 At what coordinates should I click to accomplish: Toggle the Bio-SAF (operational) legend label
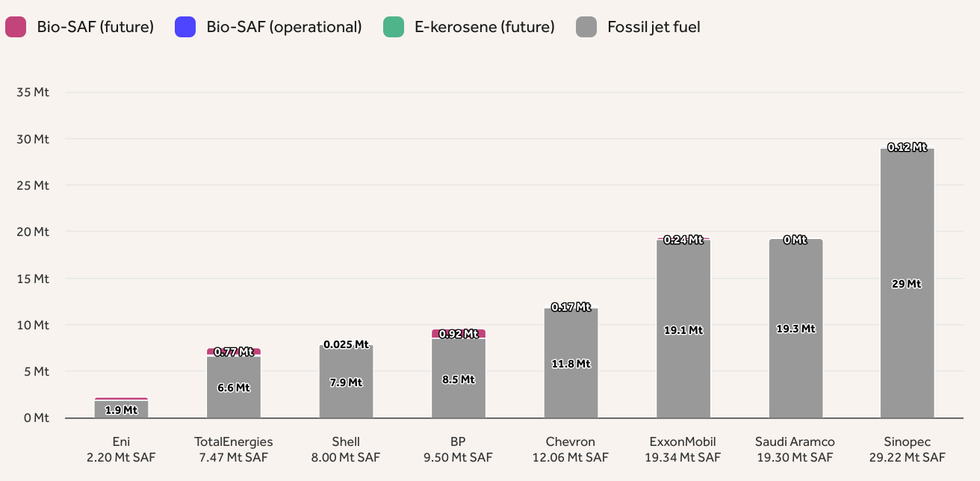pos(283,27)
